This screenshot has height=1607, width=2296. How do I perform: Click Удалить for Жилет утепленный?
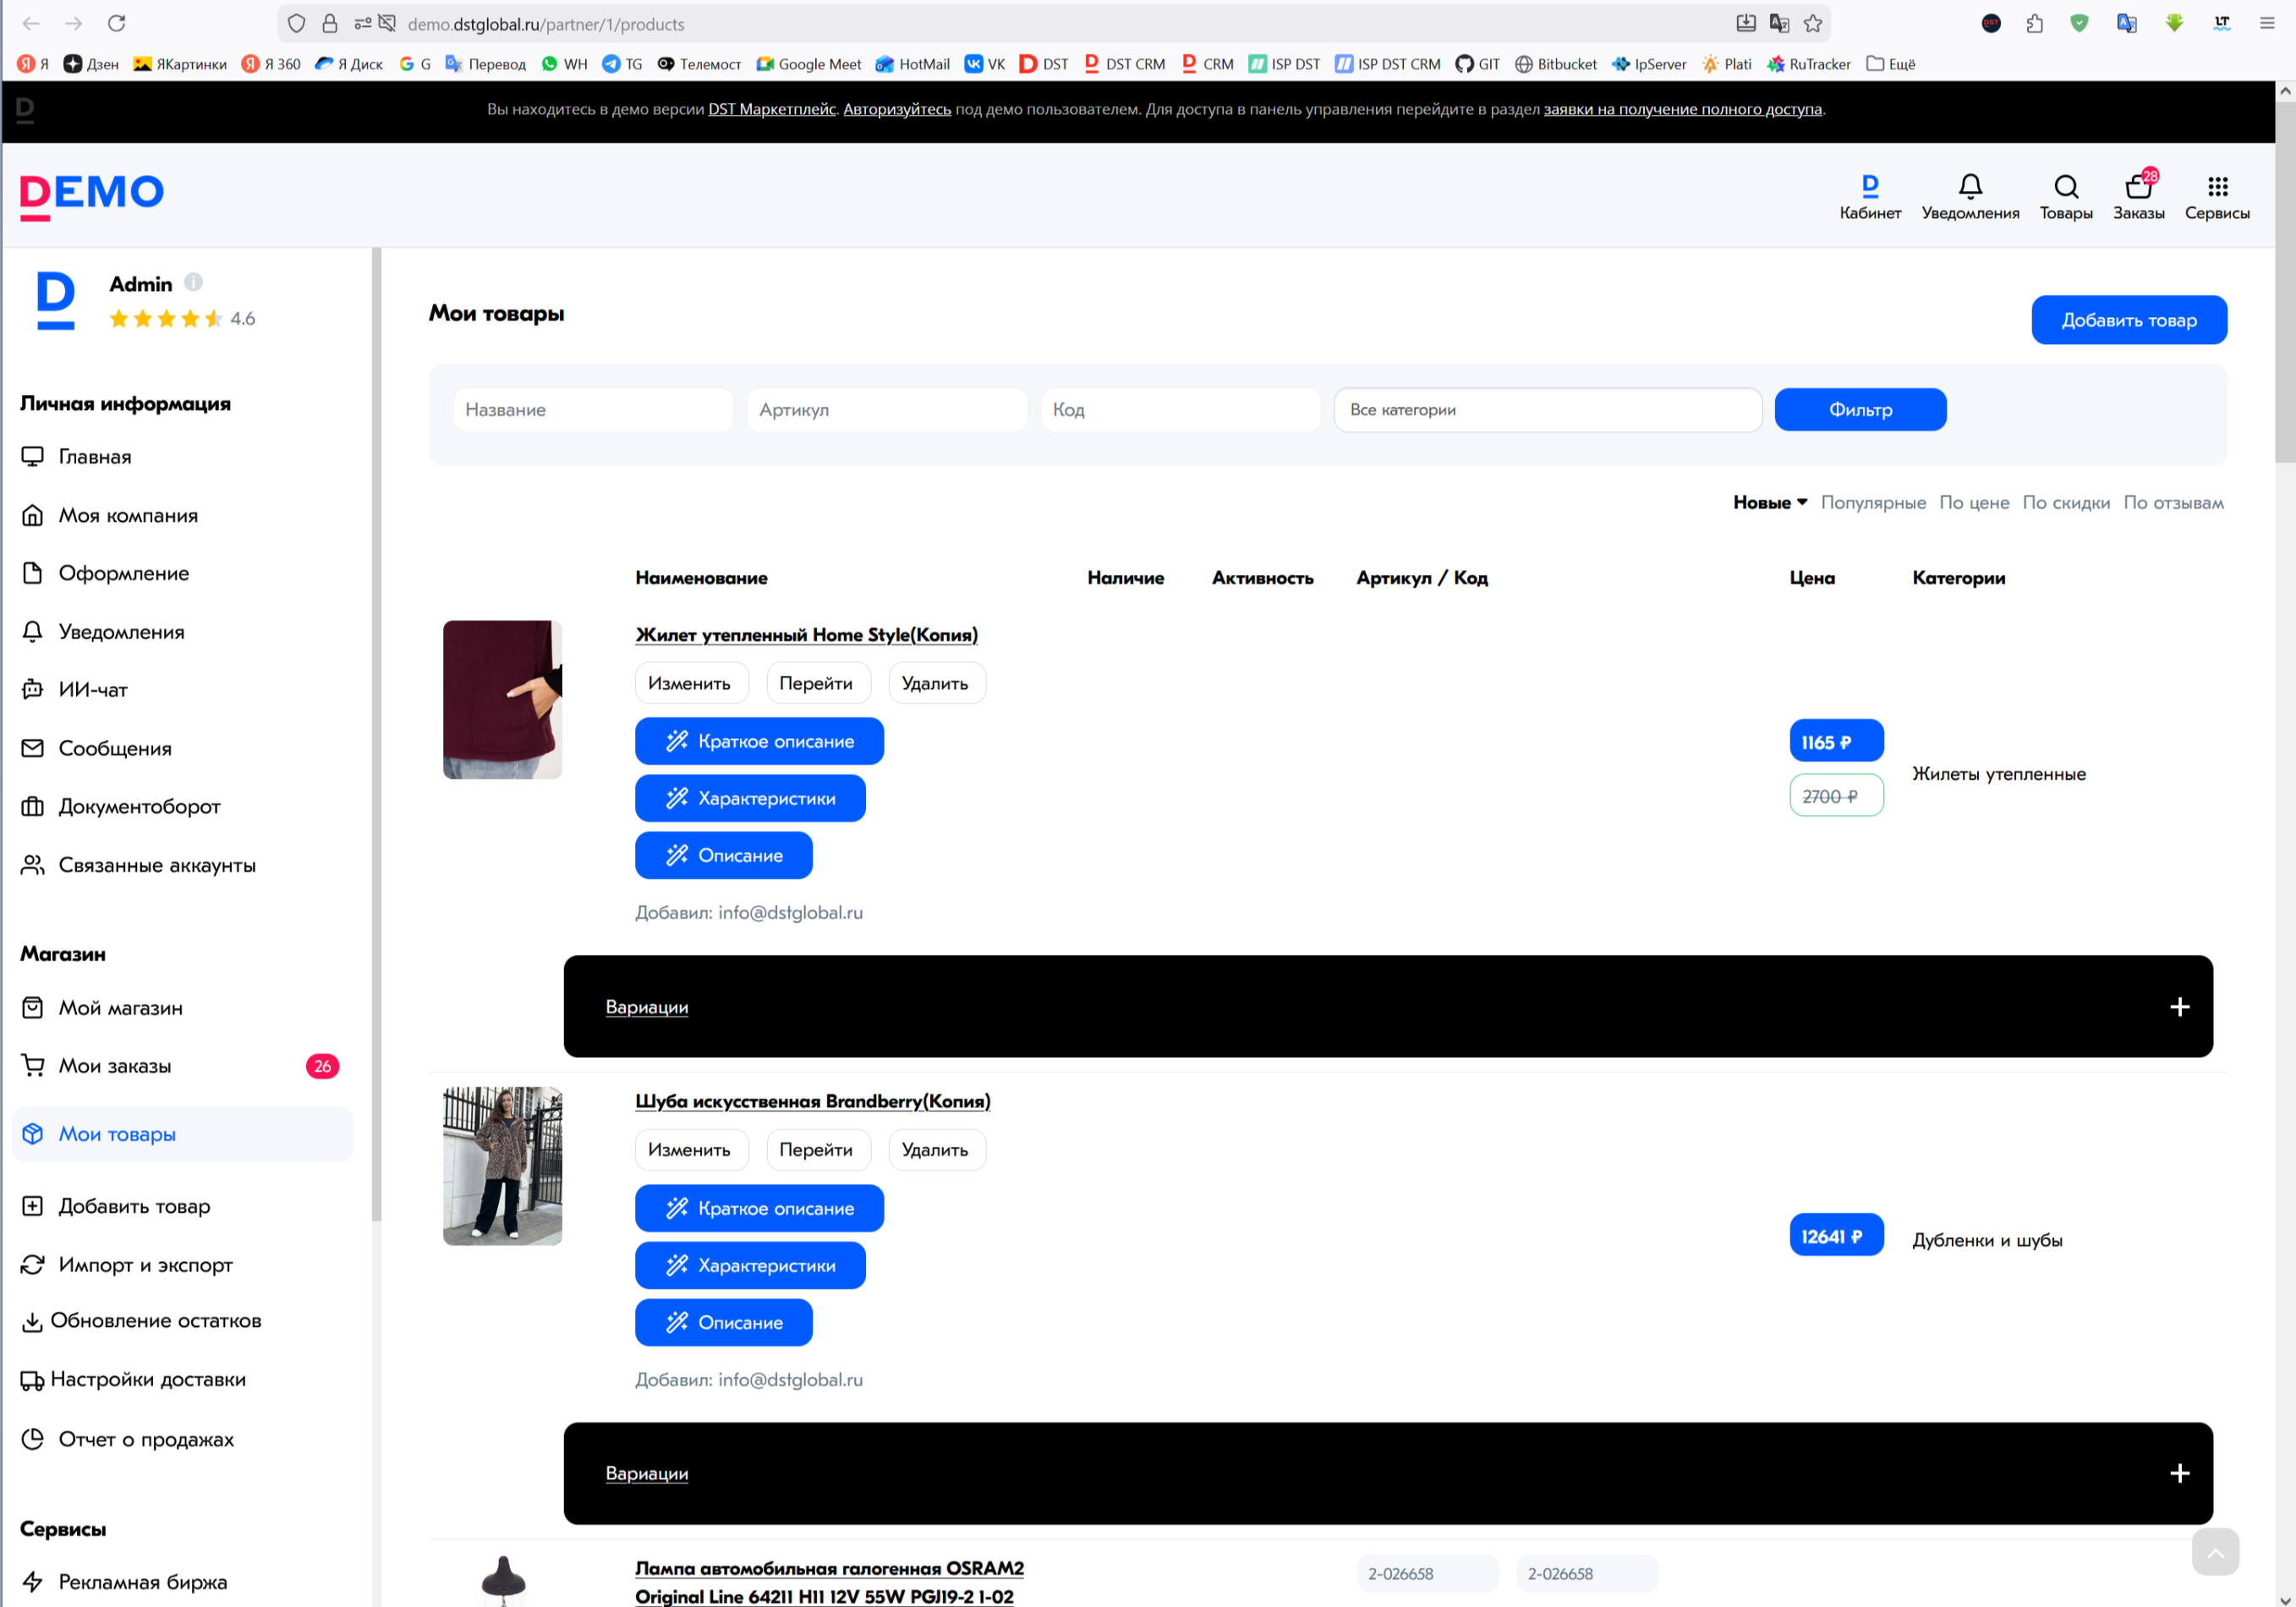click(x=935, y=684)
